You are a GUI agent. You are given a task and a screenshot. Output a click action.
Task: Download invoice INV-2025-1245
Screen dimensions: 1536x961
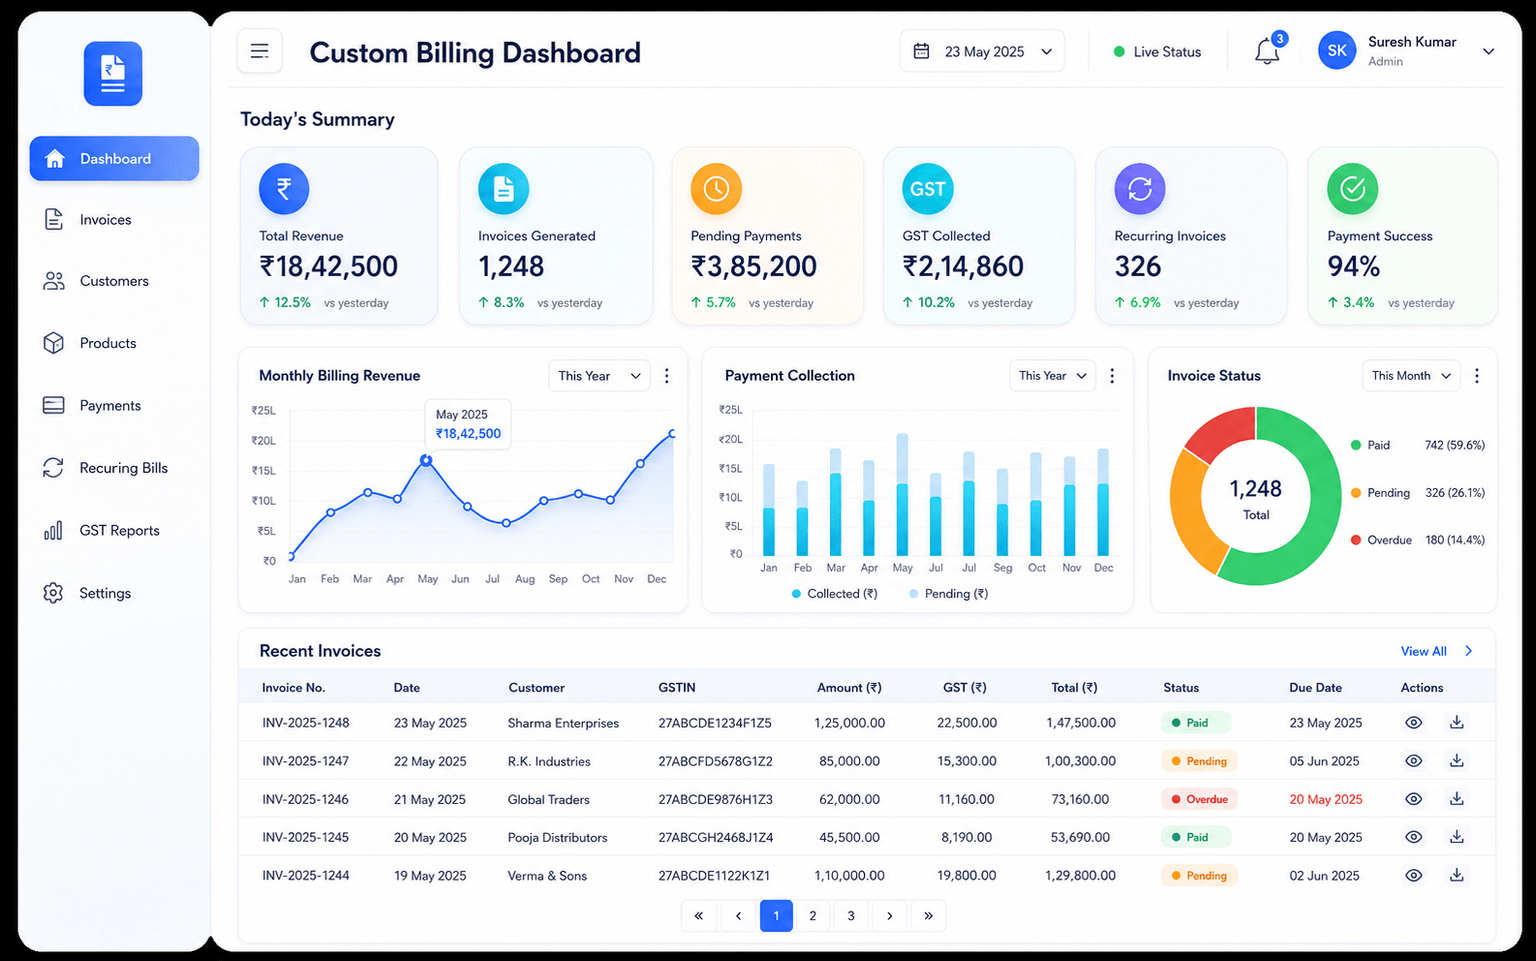1457,837
